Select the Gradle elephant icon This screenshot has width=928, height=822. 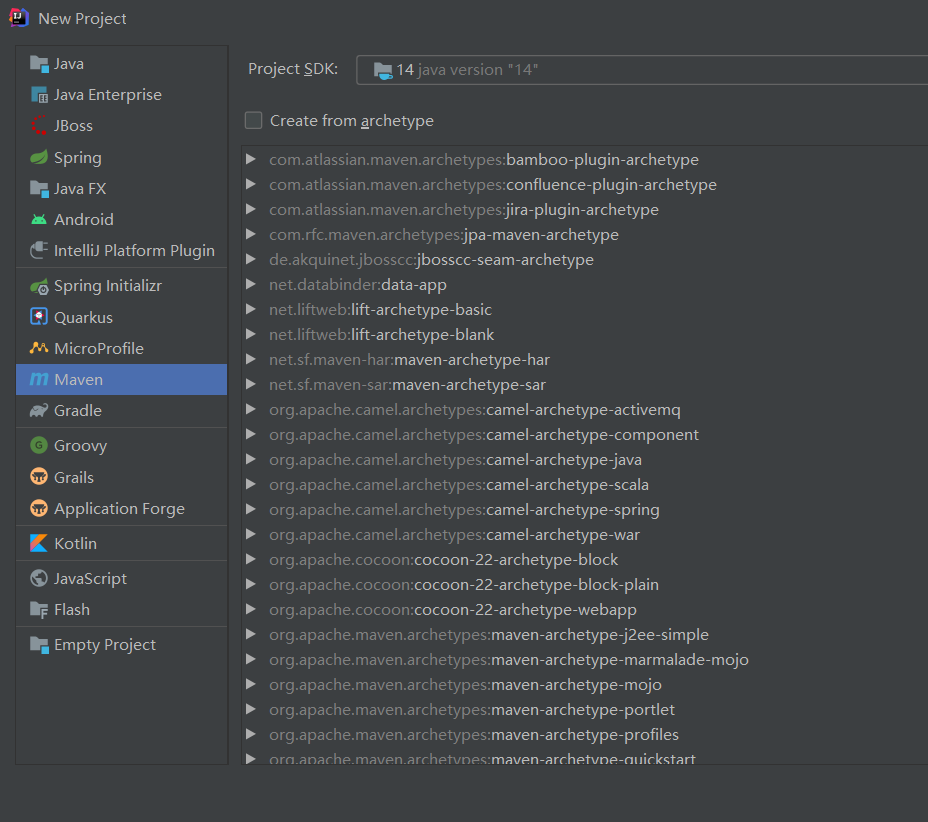click(x=39, y=410)
